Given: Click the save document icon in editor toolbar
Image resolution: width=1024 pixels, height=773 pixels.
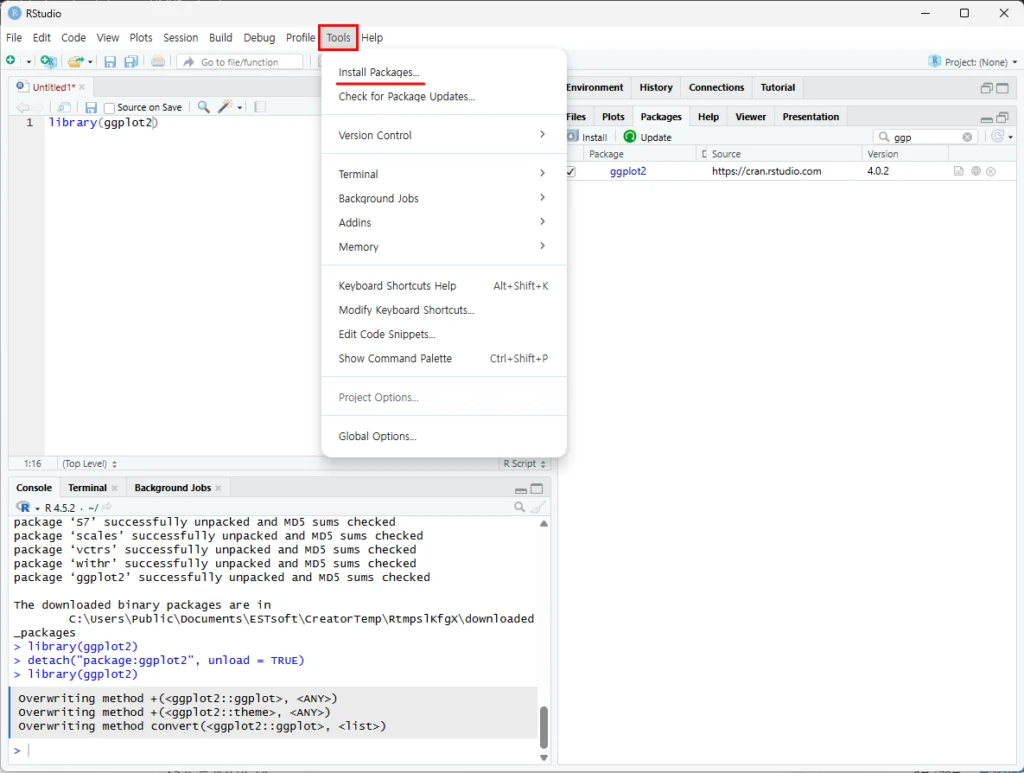Looking at the screenshot, I should tap(91, 107).
